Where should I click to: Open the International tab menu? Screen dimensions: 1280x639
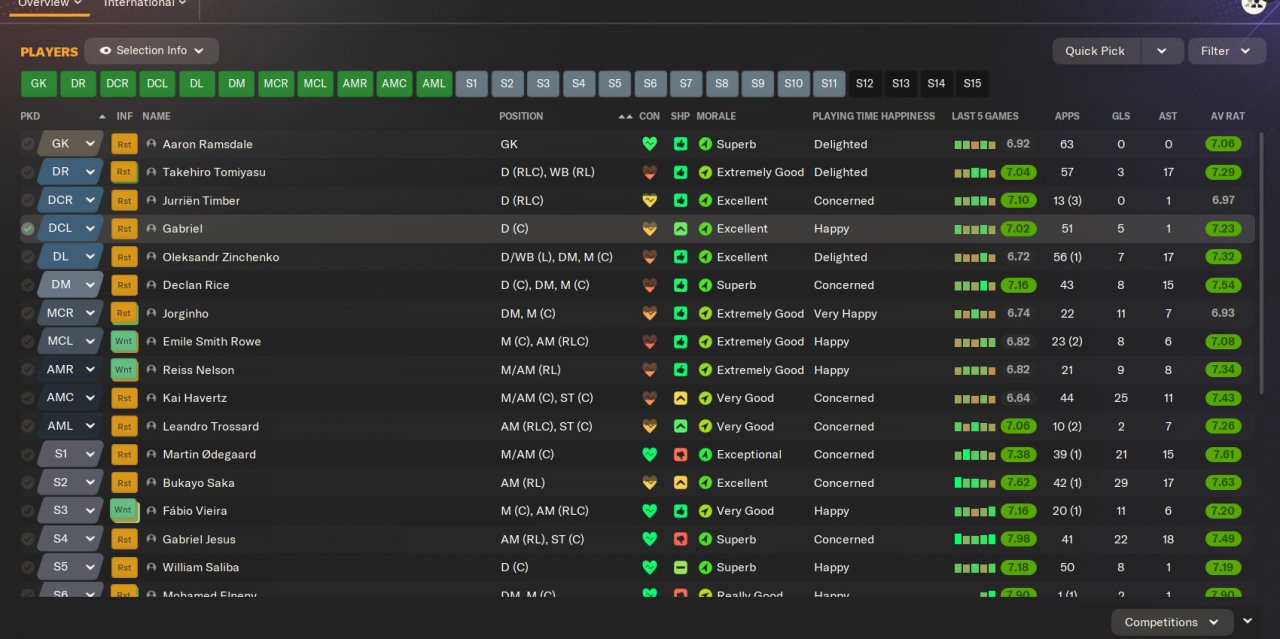tap(145, 5)
